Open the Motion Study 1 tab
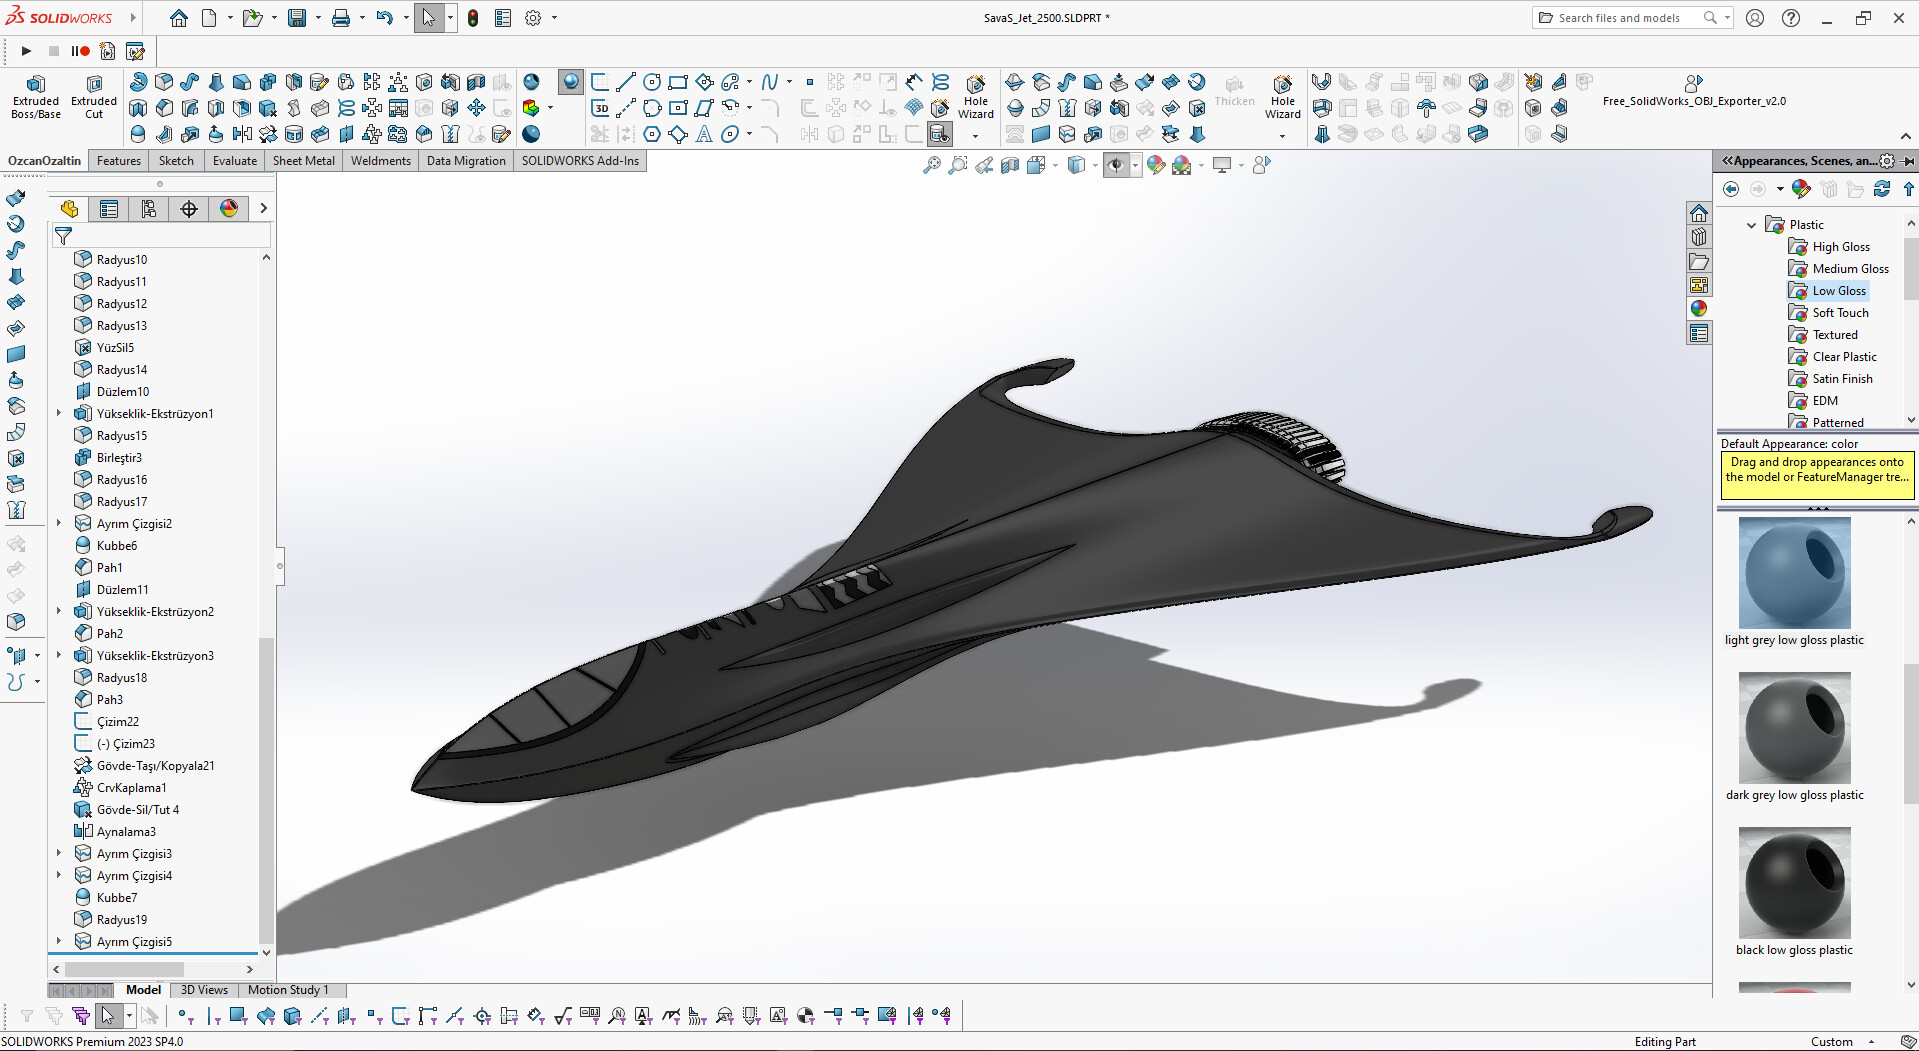The height and width of the screenshot is (1051, 1919). [289, 990]
